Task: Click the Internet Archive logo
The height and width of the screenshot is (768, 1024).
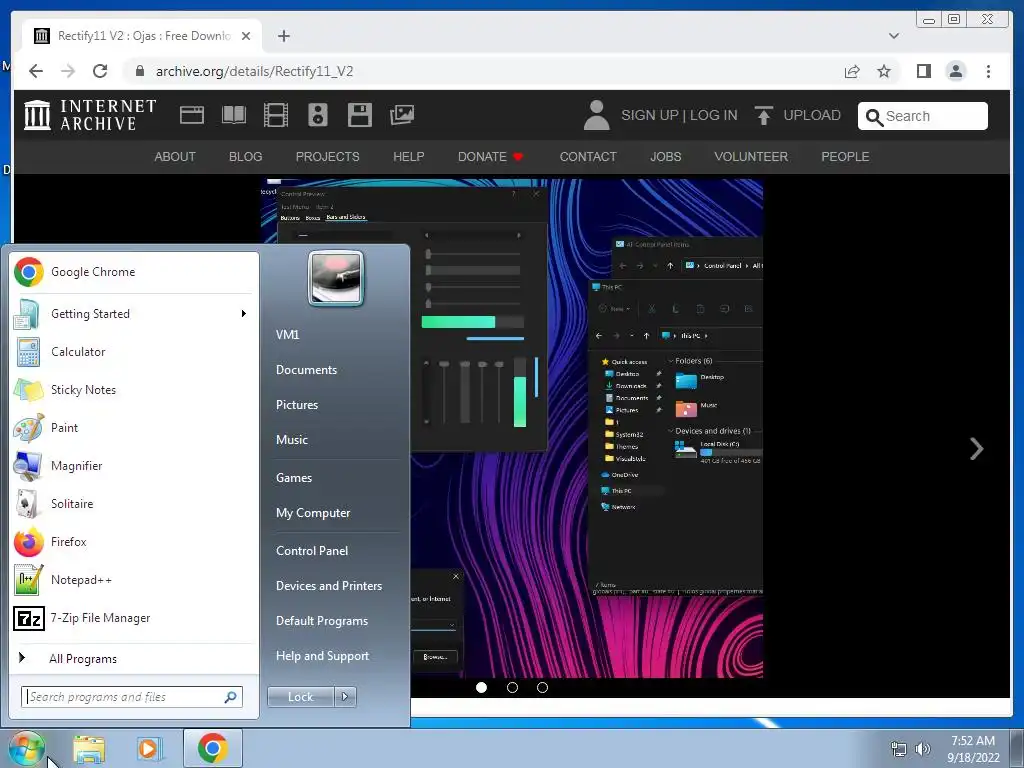Action: 90,115
